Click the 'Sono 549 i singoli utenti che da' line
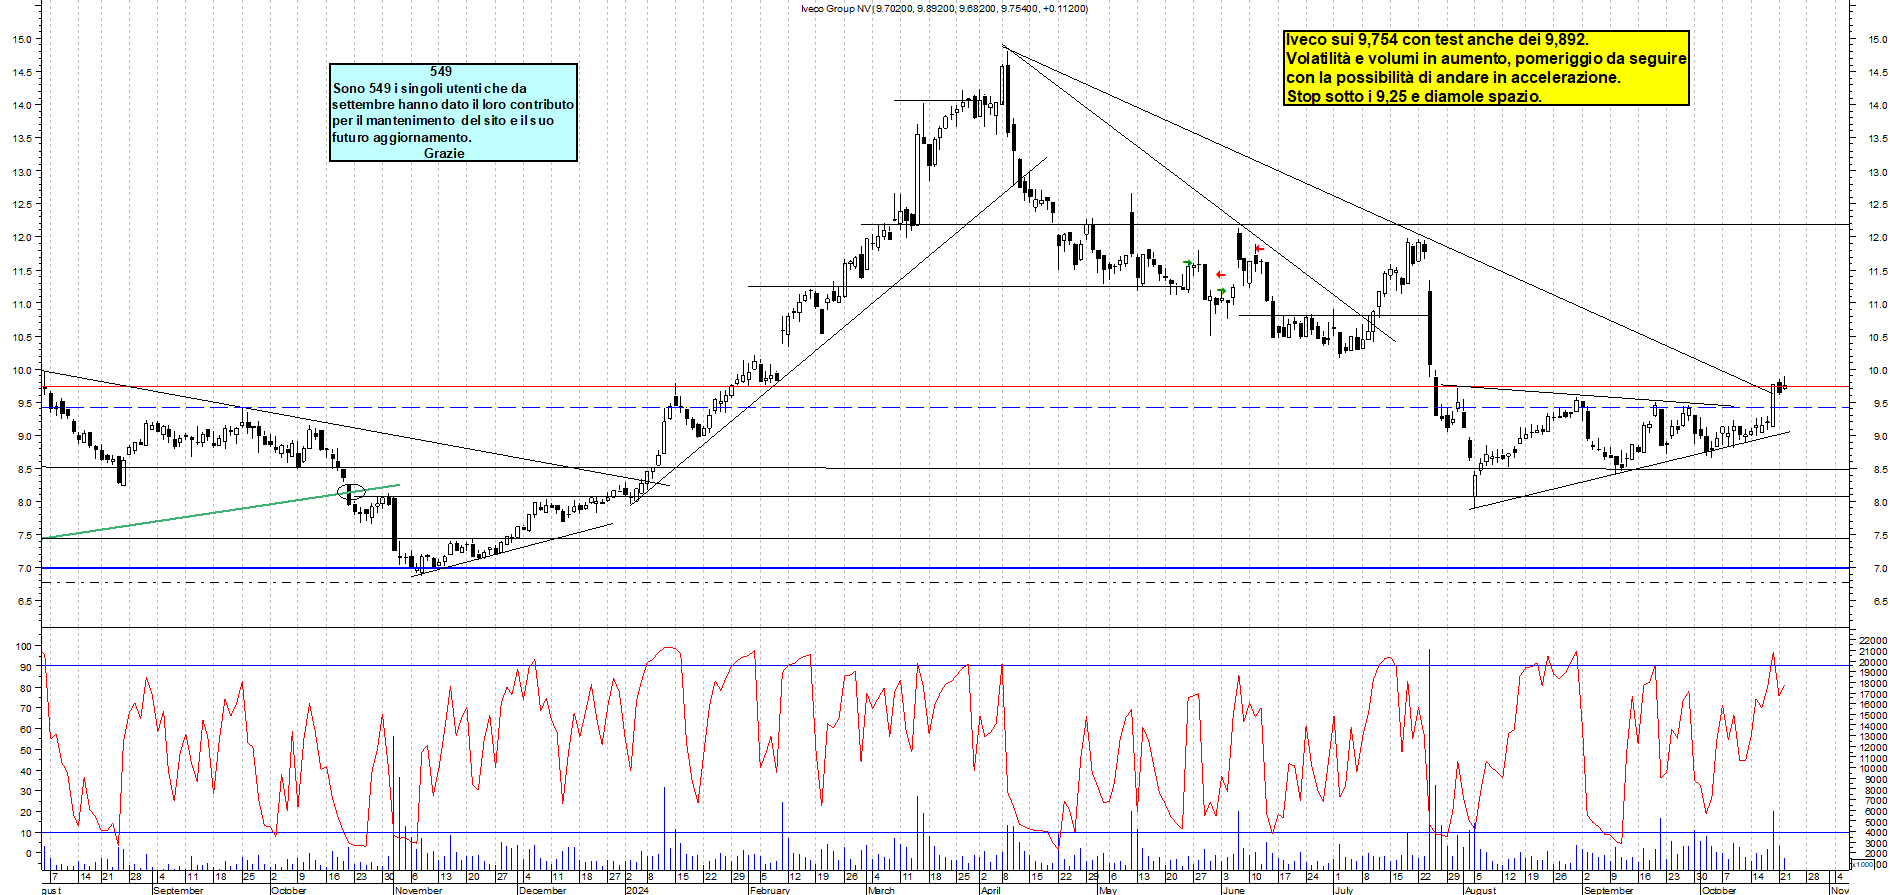 (430, 88)
